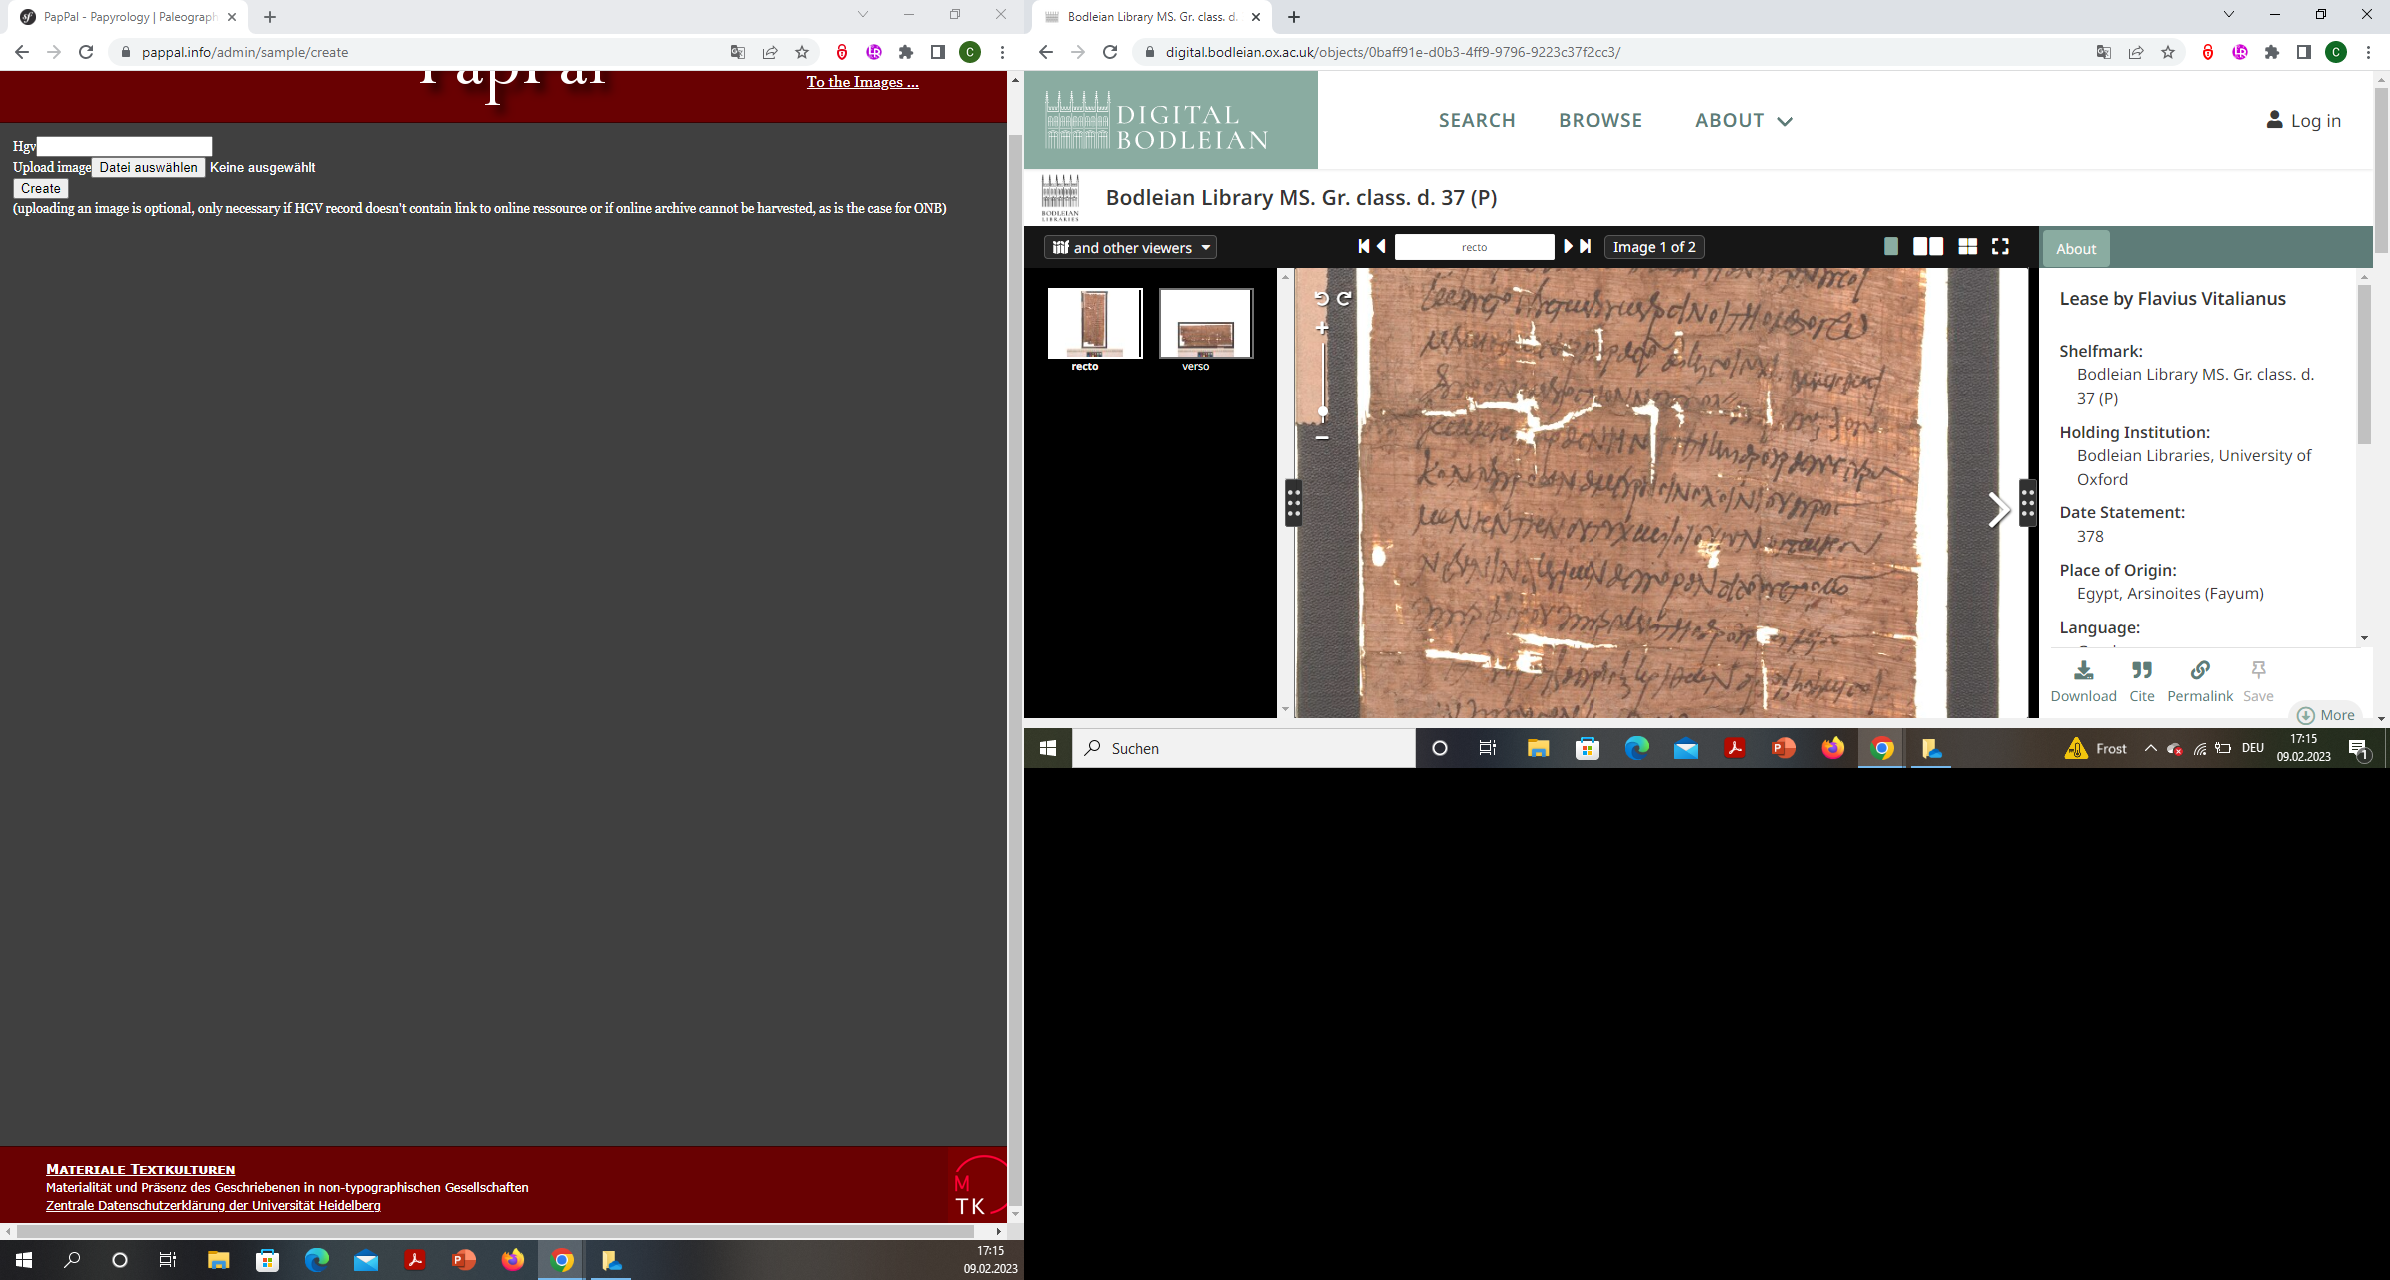Enter fullscreen viewer mode

click(2000, 247)
